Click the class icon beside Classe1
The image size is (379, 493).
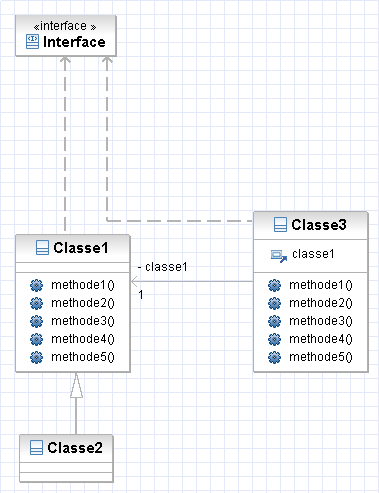42,248
